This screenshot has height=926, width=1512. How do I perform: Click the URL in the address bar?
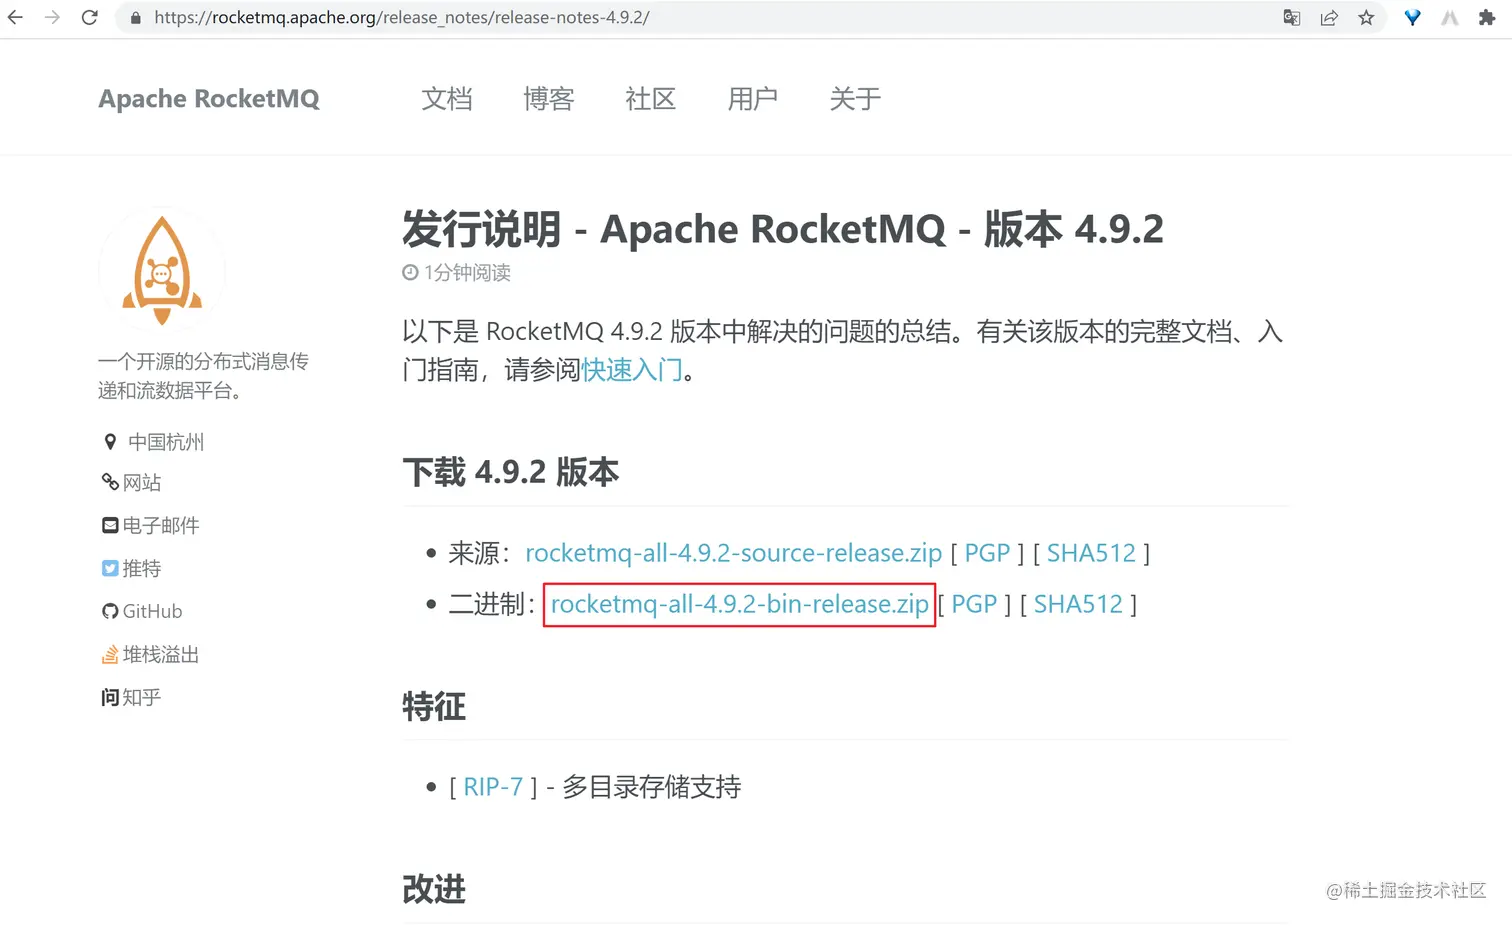pyautogui.click(x=402, y=18)
